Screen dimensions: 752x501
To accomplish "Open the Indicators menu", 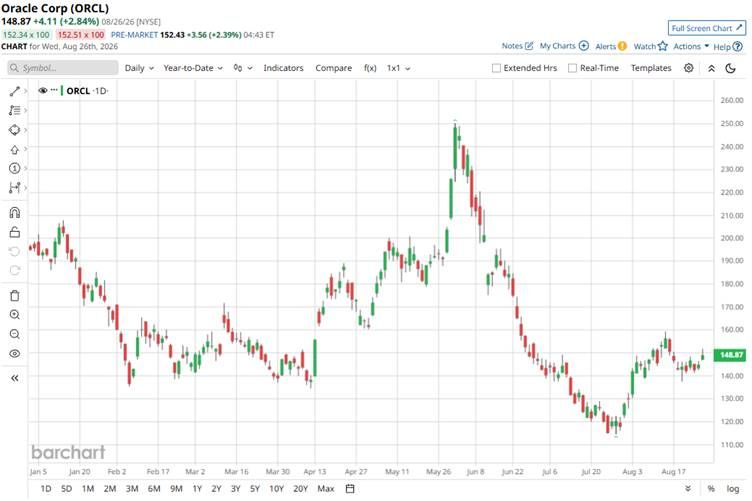I will click(x=283, y=68).
